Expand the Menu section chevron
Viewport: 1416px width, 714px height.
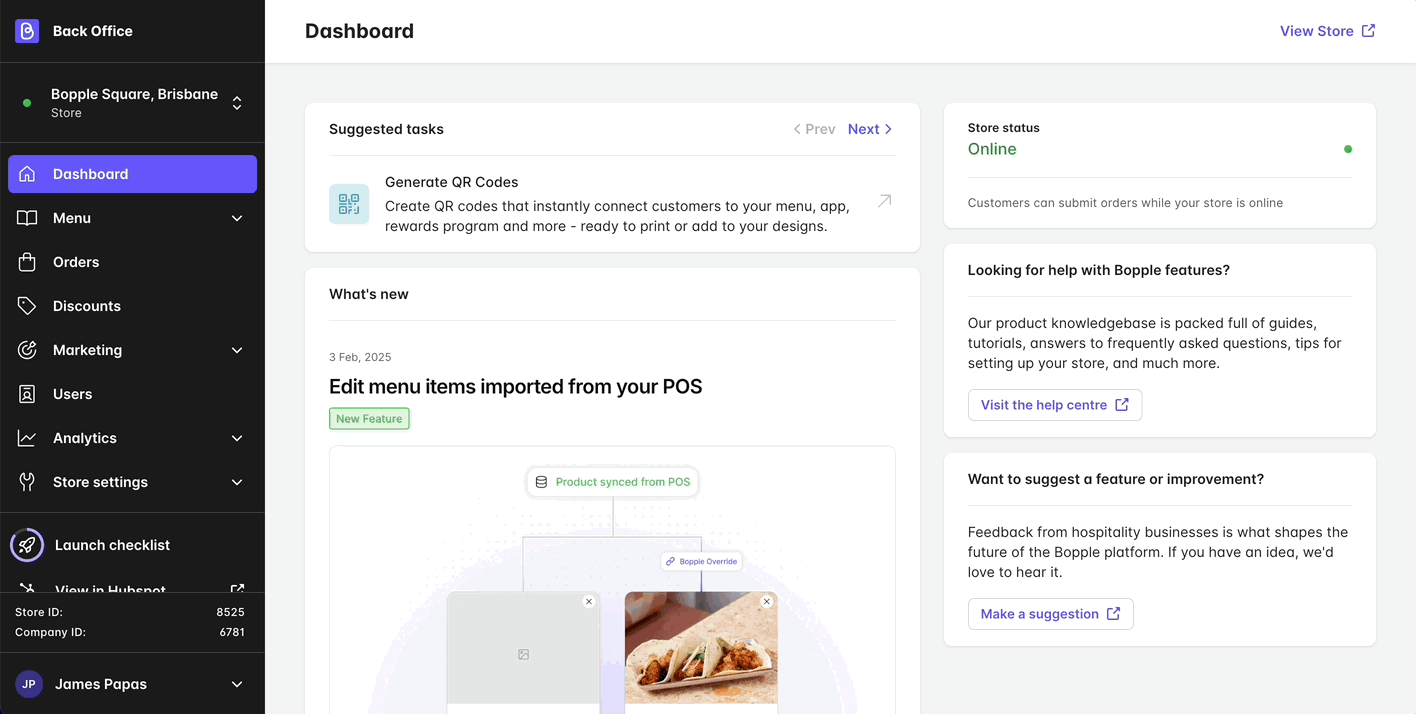(237, 218)
